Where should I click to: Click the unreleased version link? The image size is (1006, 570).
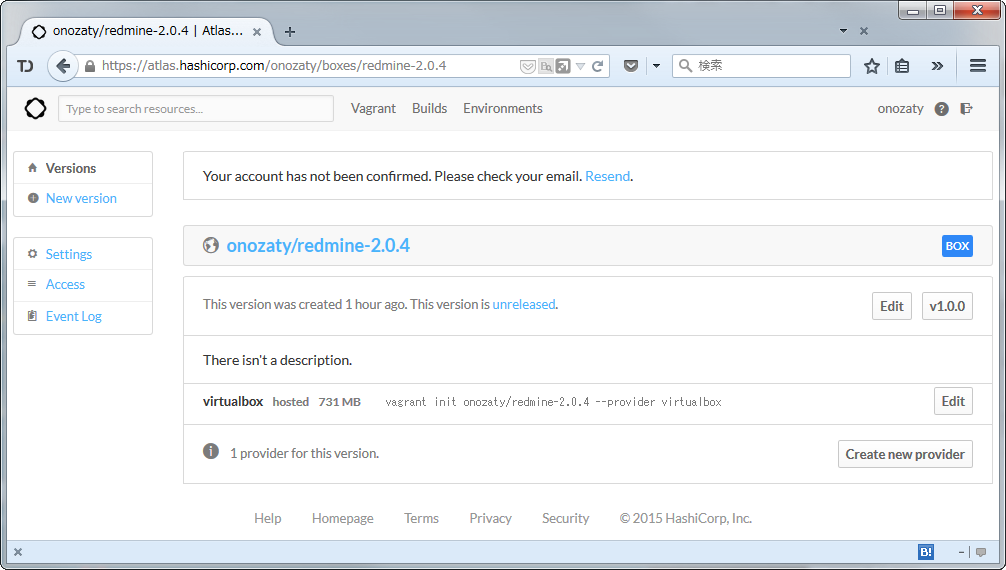click(x=524, y=304)
